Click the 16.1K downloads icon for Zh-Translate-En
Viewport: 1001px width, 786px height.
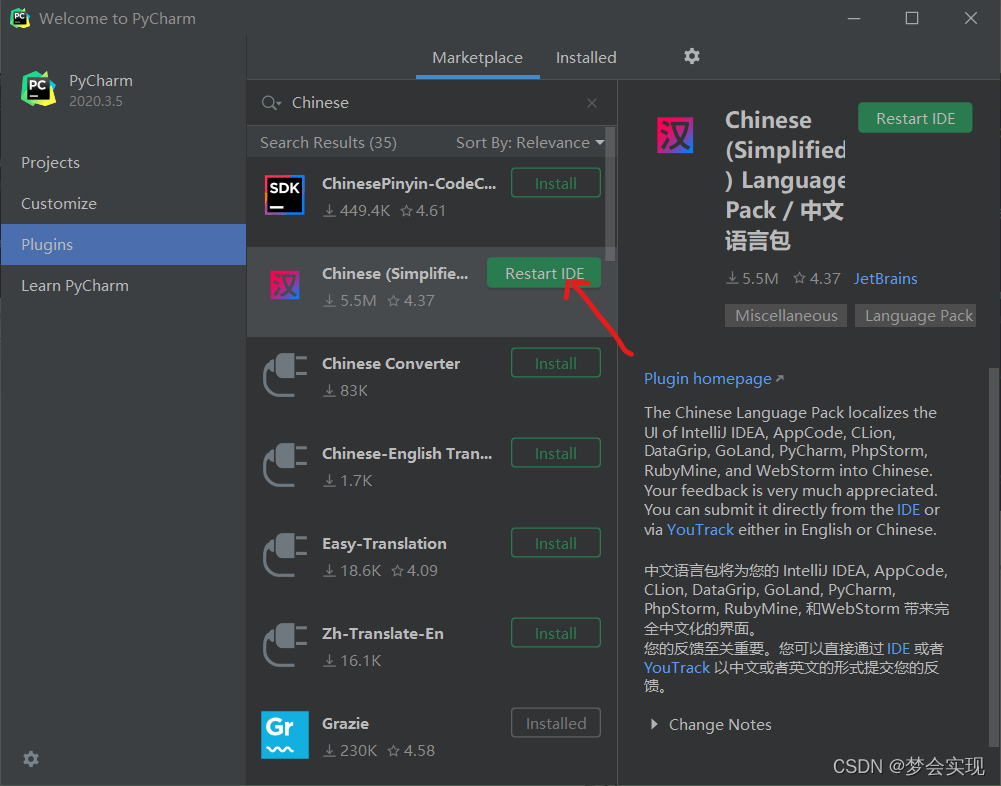tap(329, 661)
